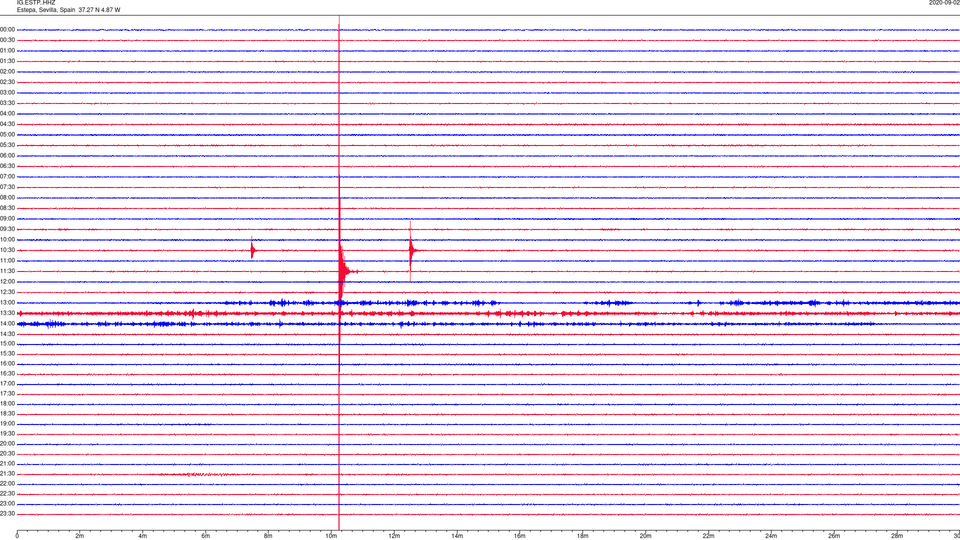Select the 14m axis tick label
The width and height of the screenshot is (960, 540).
pyautogui.click(x=457, y=536)
